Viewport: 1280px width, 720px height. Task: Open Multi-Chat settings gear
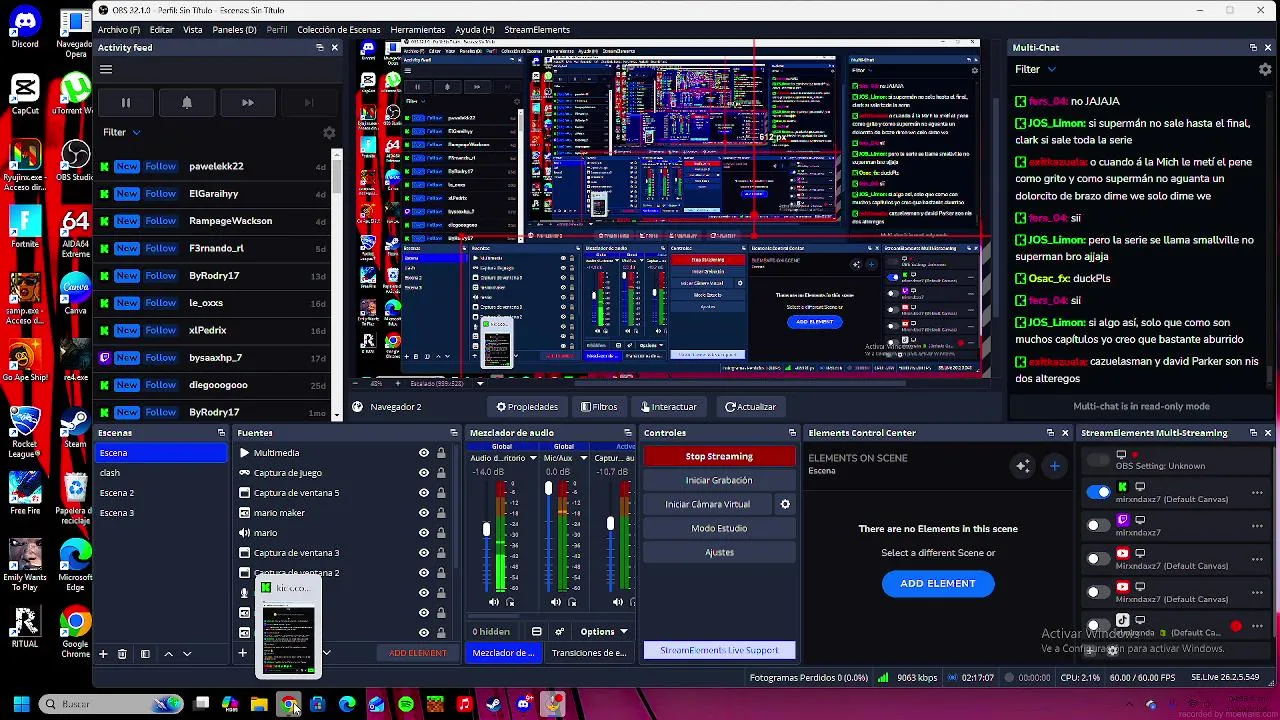1265,69
